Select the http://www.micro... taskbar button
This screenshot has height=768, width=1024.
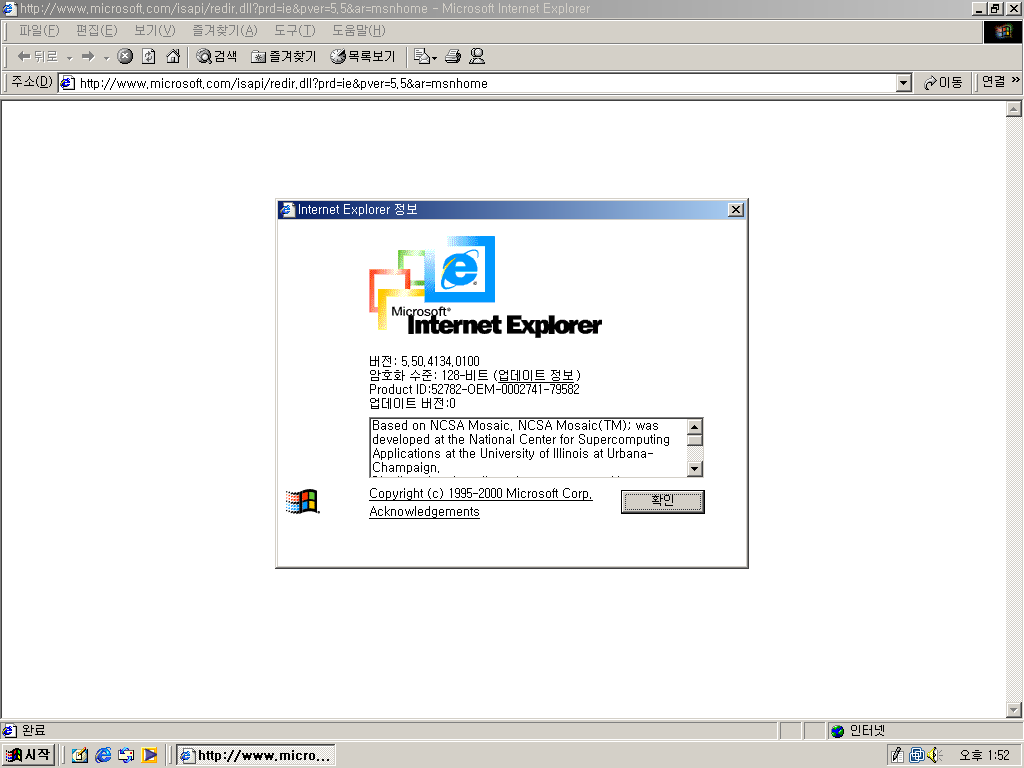tap(256, 756)
